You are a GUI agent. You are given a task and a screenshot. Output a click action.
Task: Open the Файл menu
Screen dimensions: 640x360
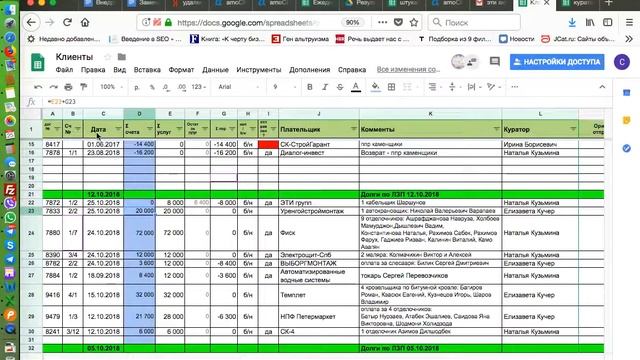click(x=64, y=70)
